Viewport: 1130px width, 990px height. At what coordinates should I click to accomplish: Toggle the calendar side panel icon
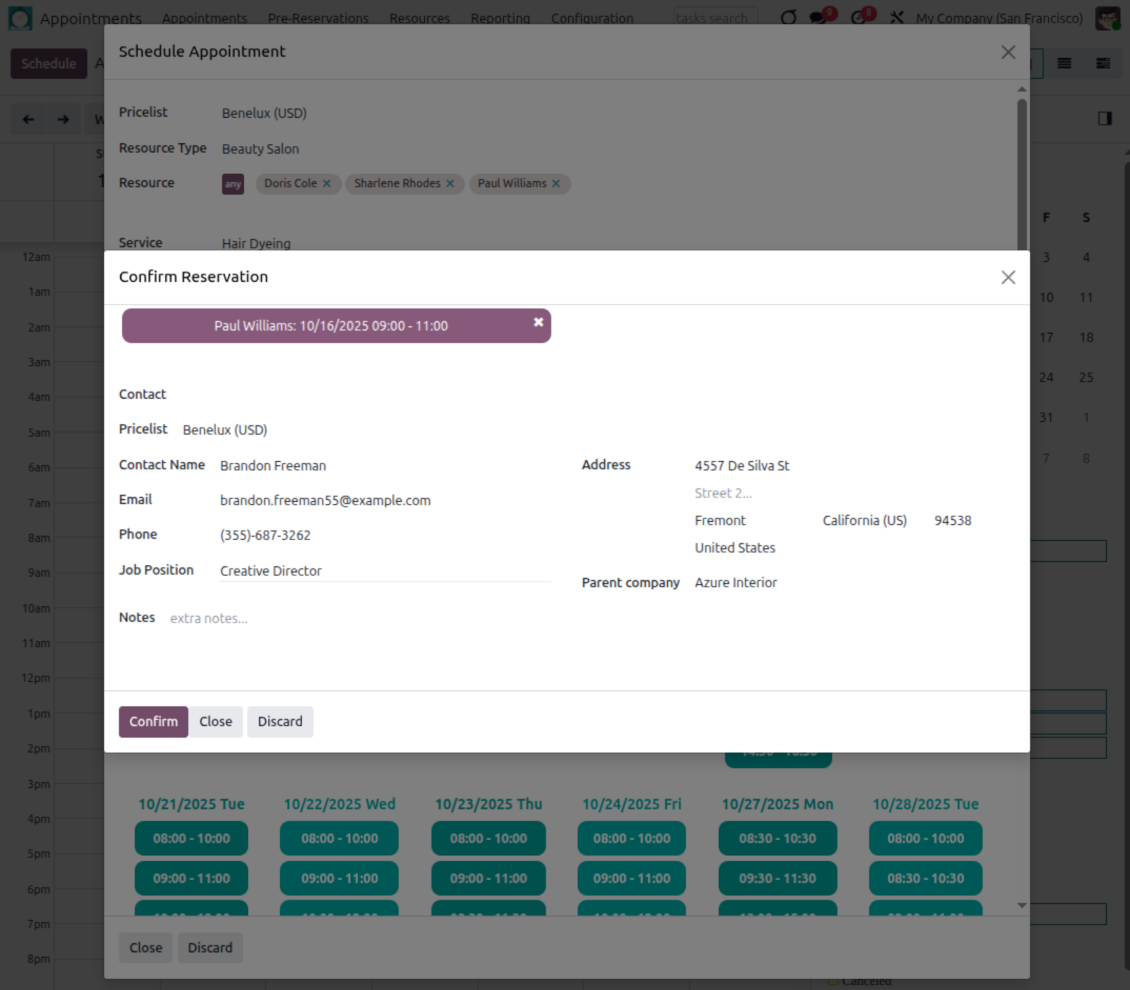pos(1105,119)
